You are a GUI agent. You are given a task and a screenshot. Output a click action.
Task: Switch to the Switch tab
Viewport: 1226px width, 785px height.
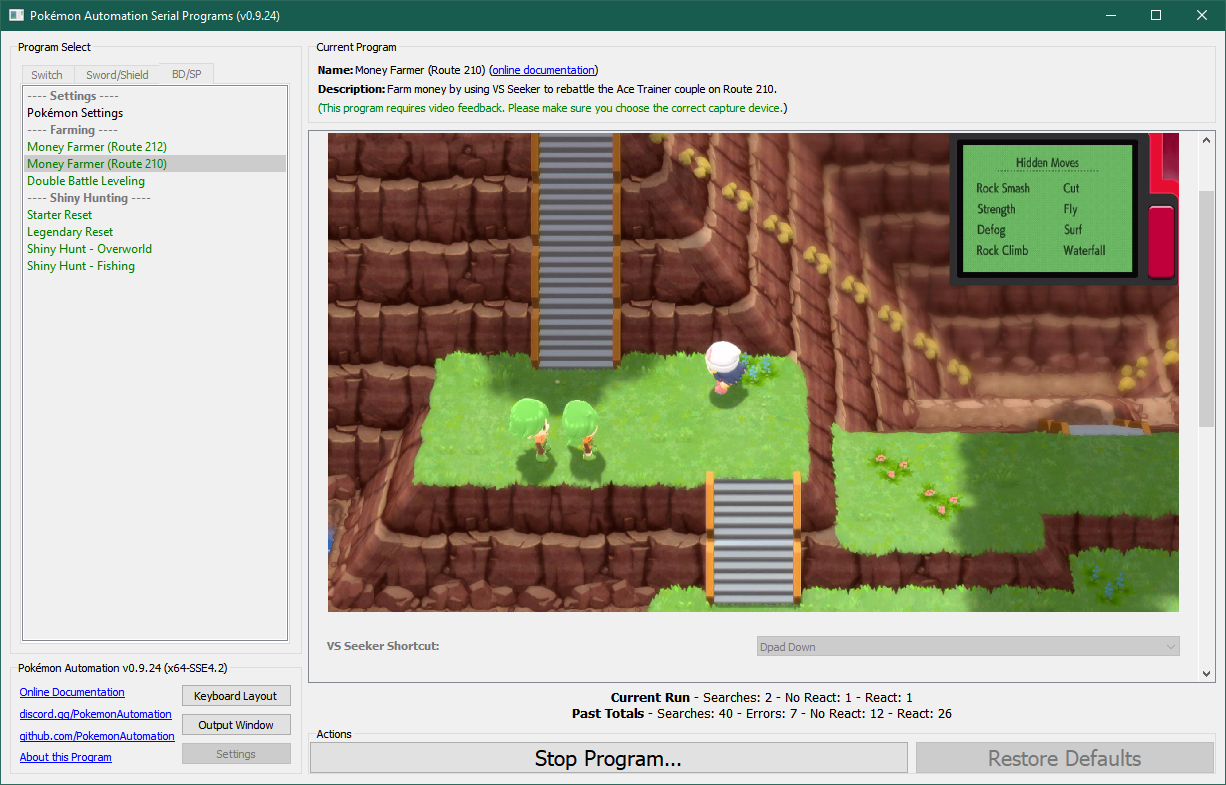coord(47,75)
